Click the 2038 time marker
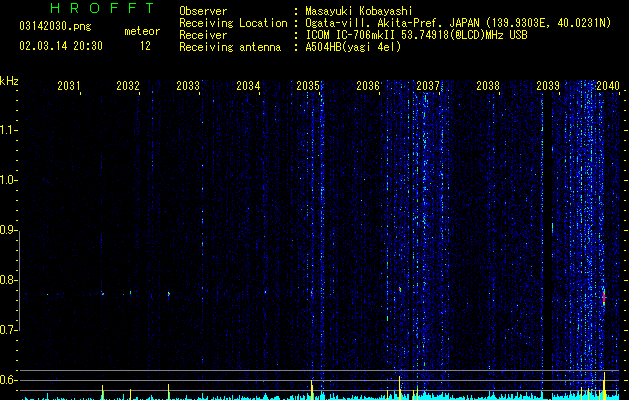The image size is (629, 400). [488, 86]
